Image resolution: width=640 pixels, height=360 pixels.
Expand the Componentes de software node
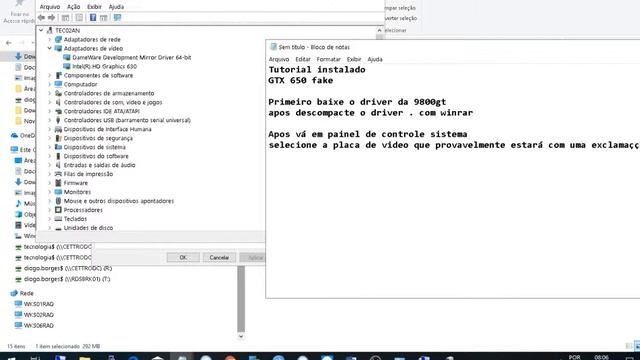(x=50, y=76)
